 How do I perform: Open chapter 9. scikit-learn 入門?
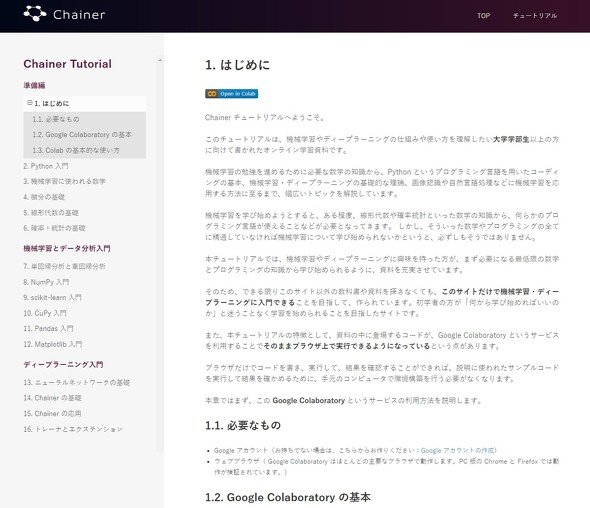point(52,297)
